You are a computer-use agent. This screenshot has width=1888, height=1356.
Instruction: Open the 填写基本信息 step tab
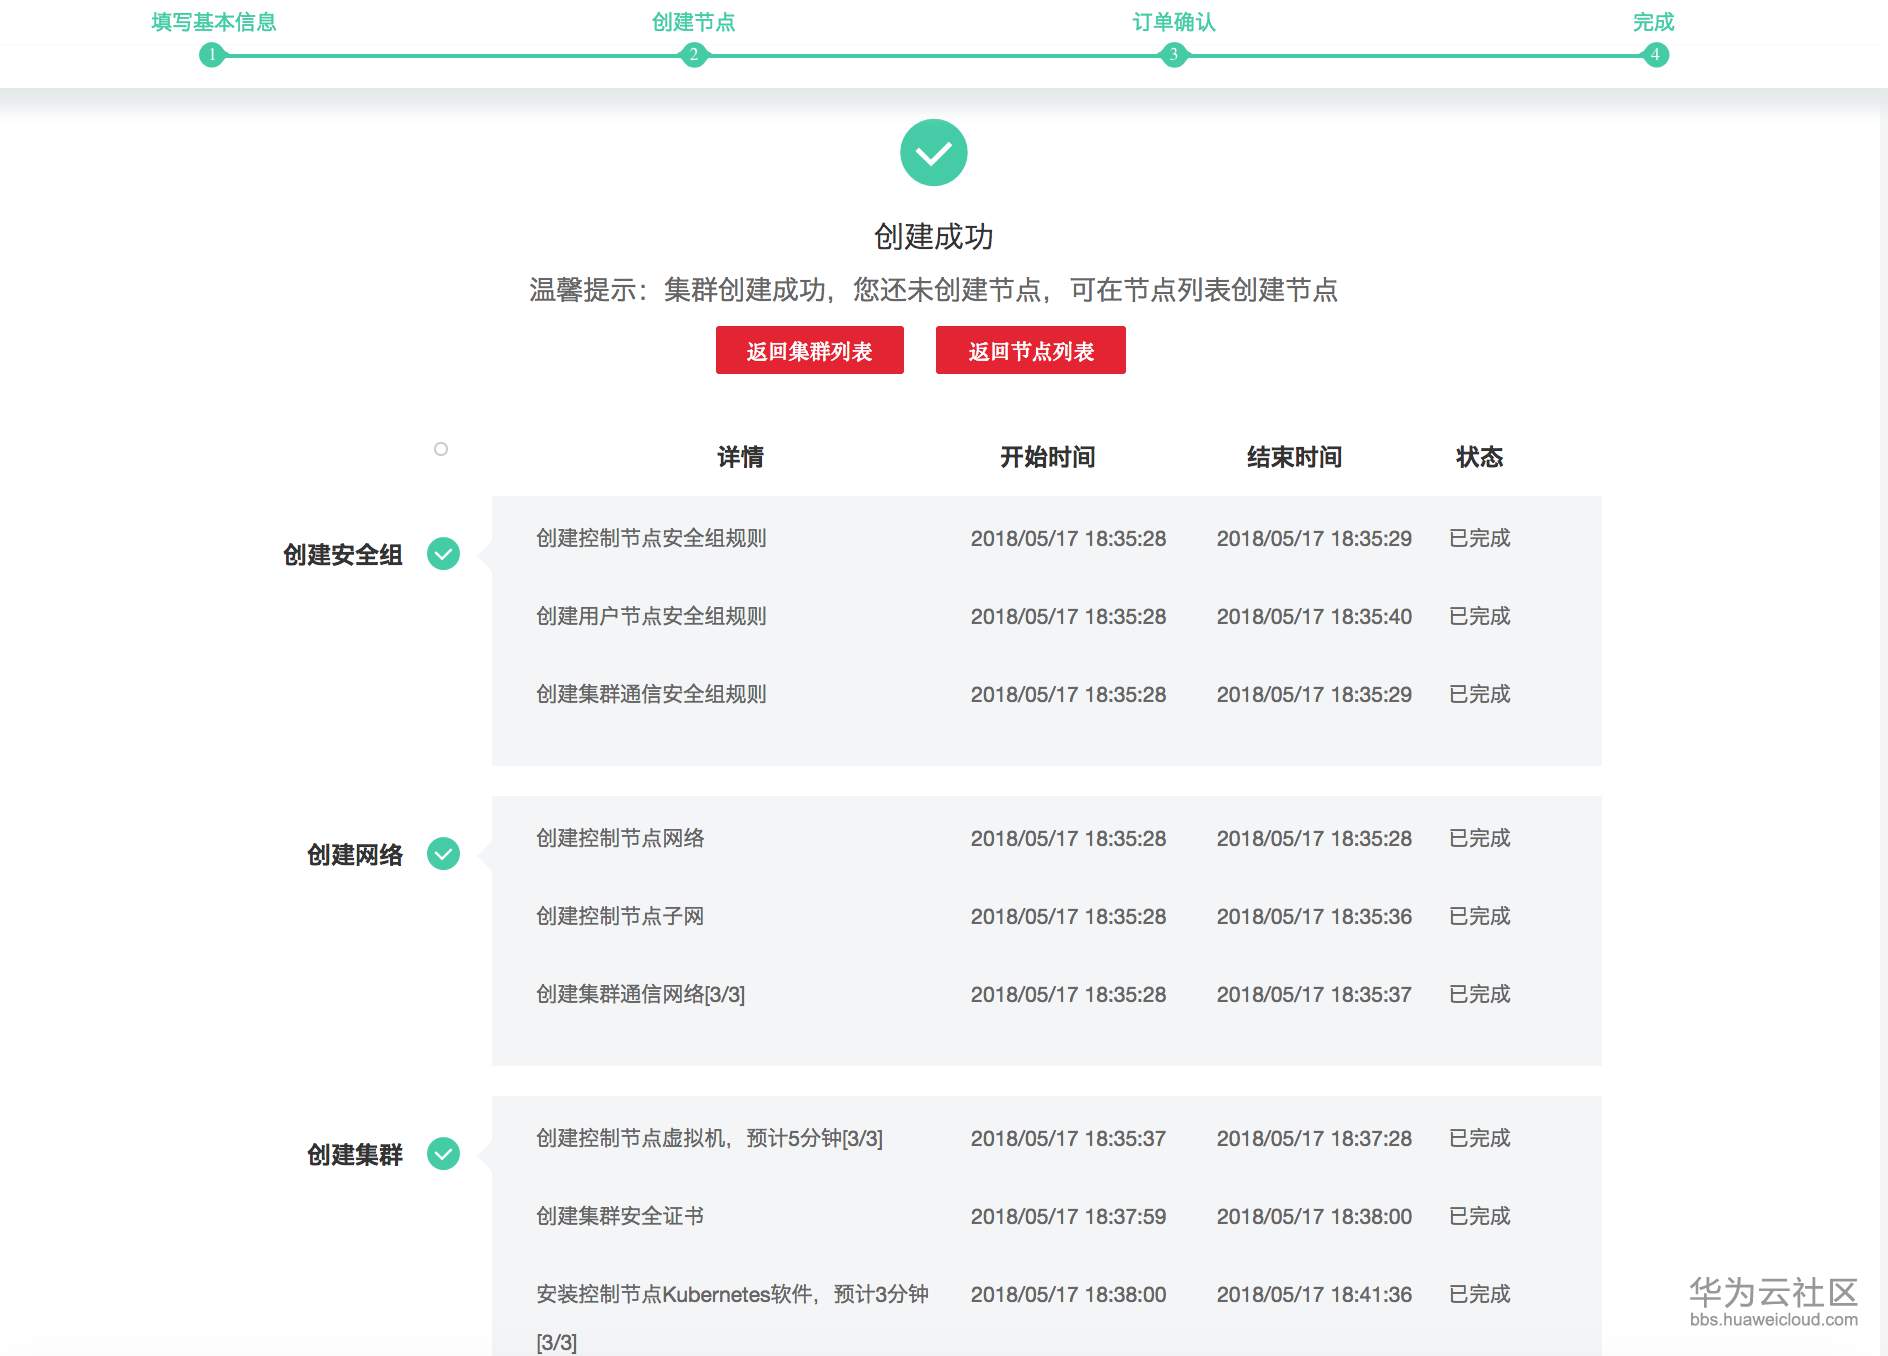213,22
